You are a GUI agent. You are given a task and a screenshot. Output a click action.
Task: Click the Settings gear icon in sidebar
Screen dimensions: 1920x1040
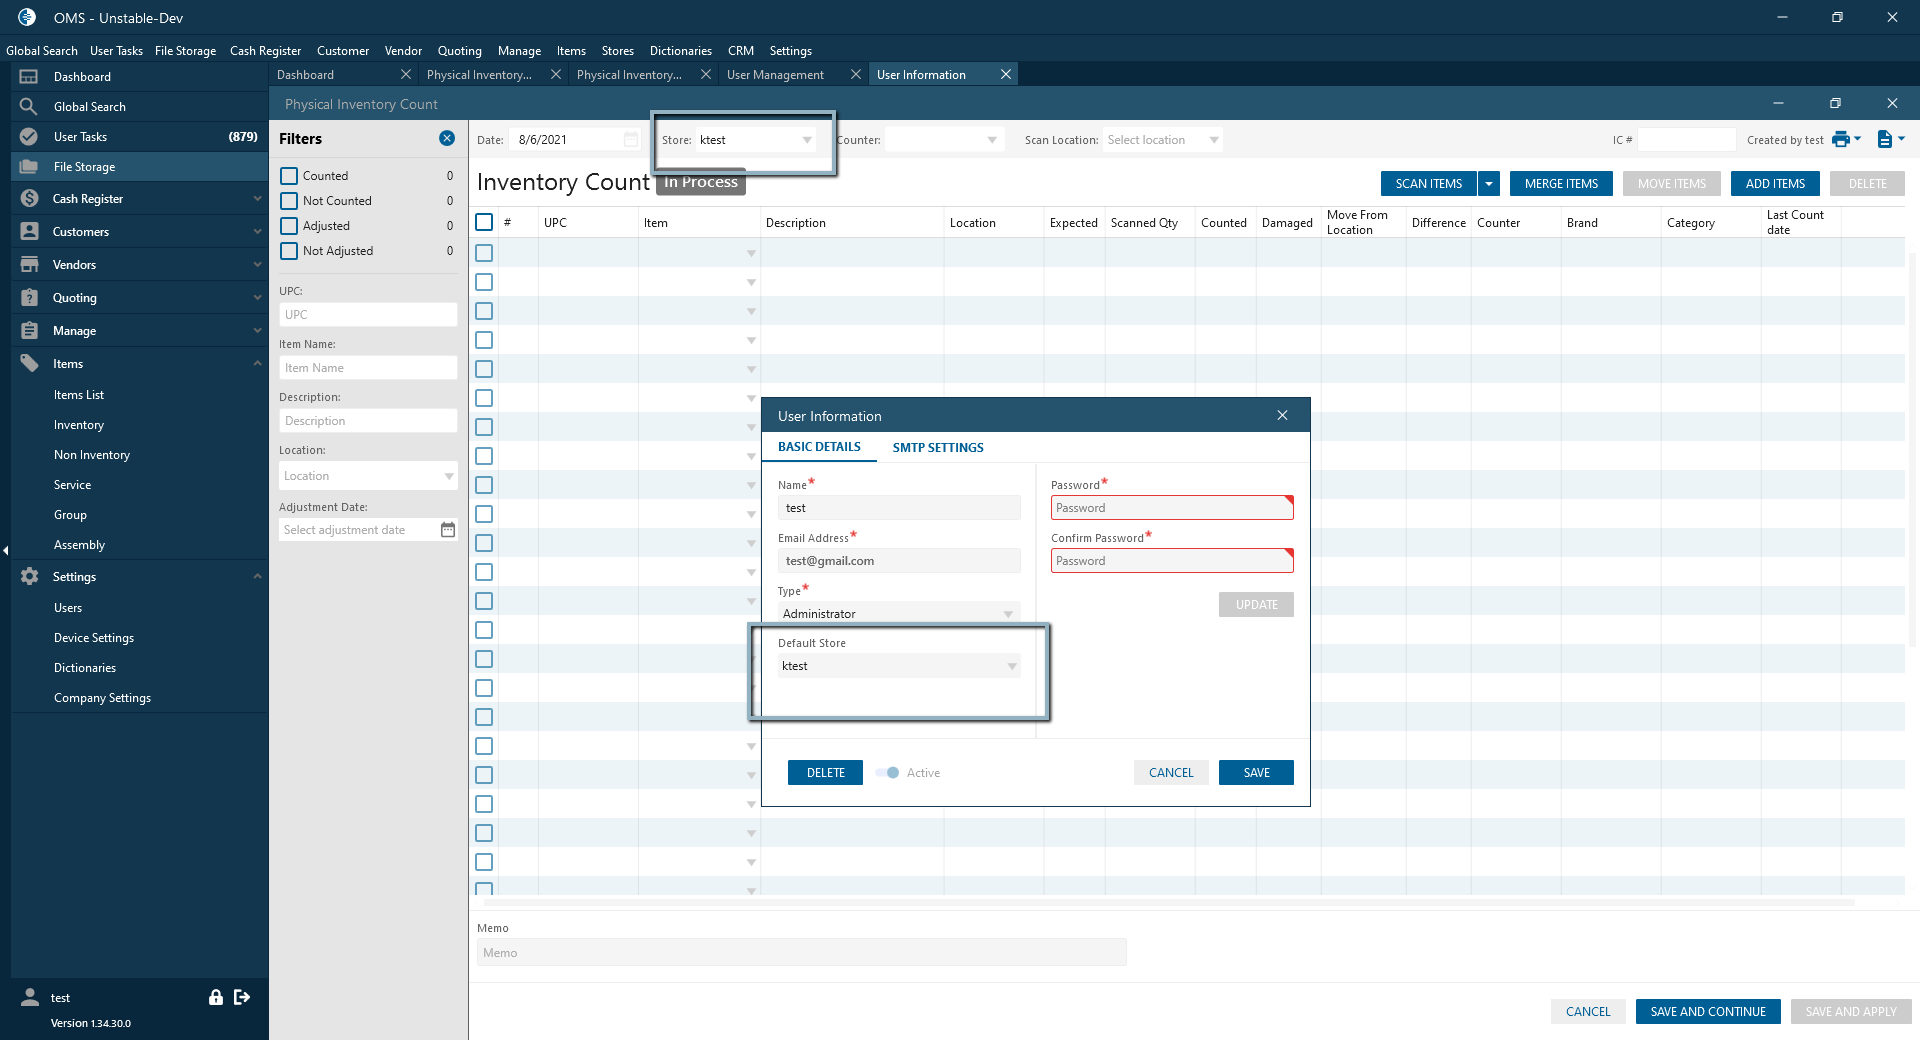coord(29,577)
